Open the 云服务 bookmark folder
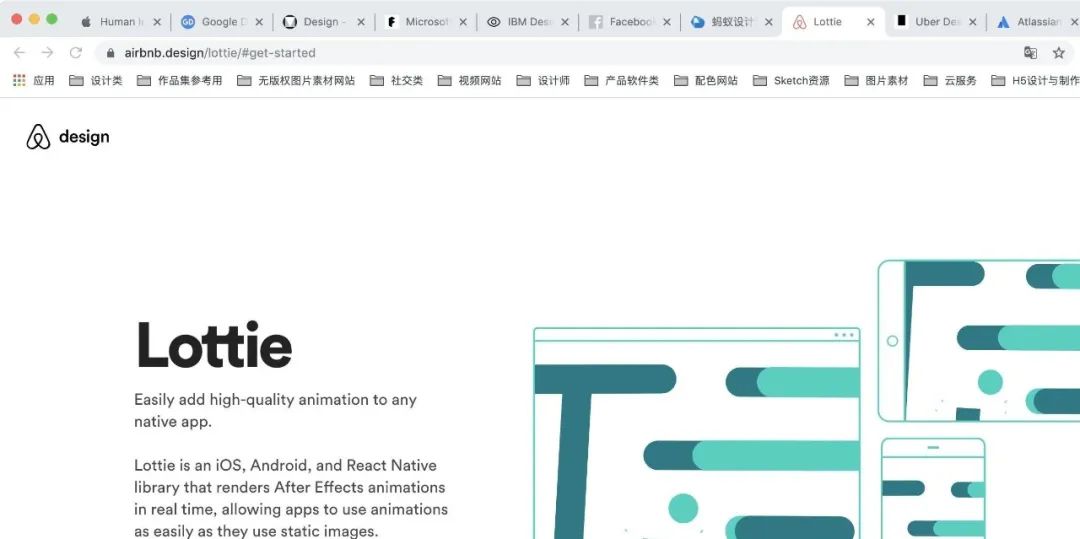 point(950,81)
